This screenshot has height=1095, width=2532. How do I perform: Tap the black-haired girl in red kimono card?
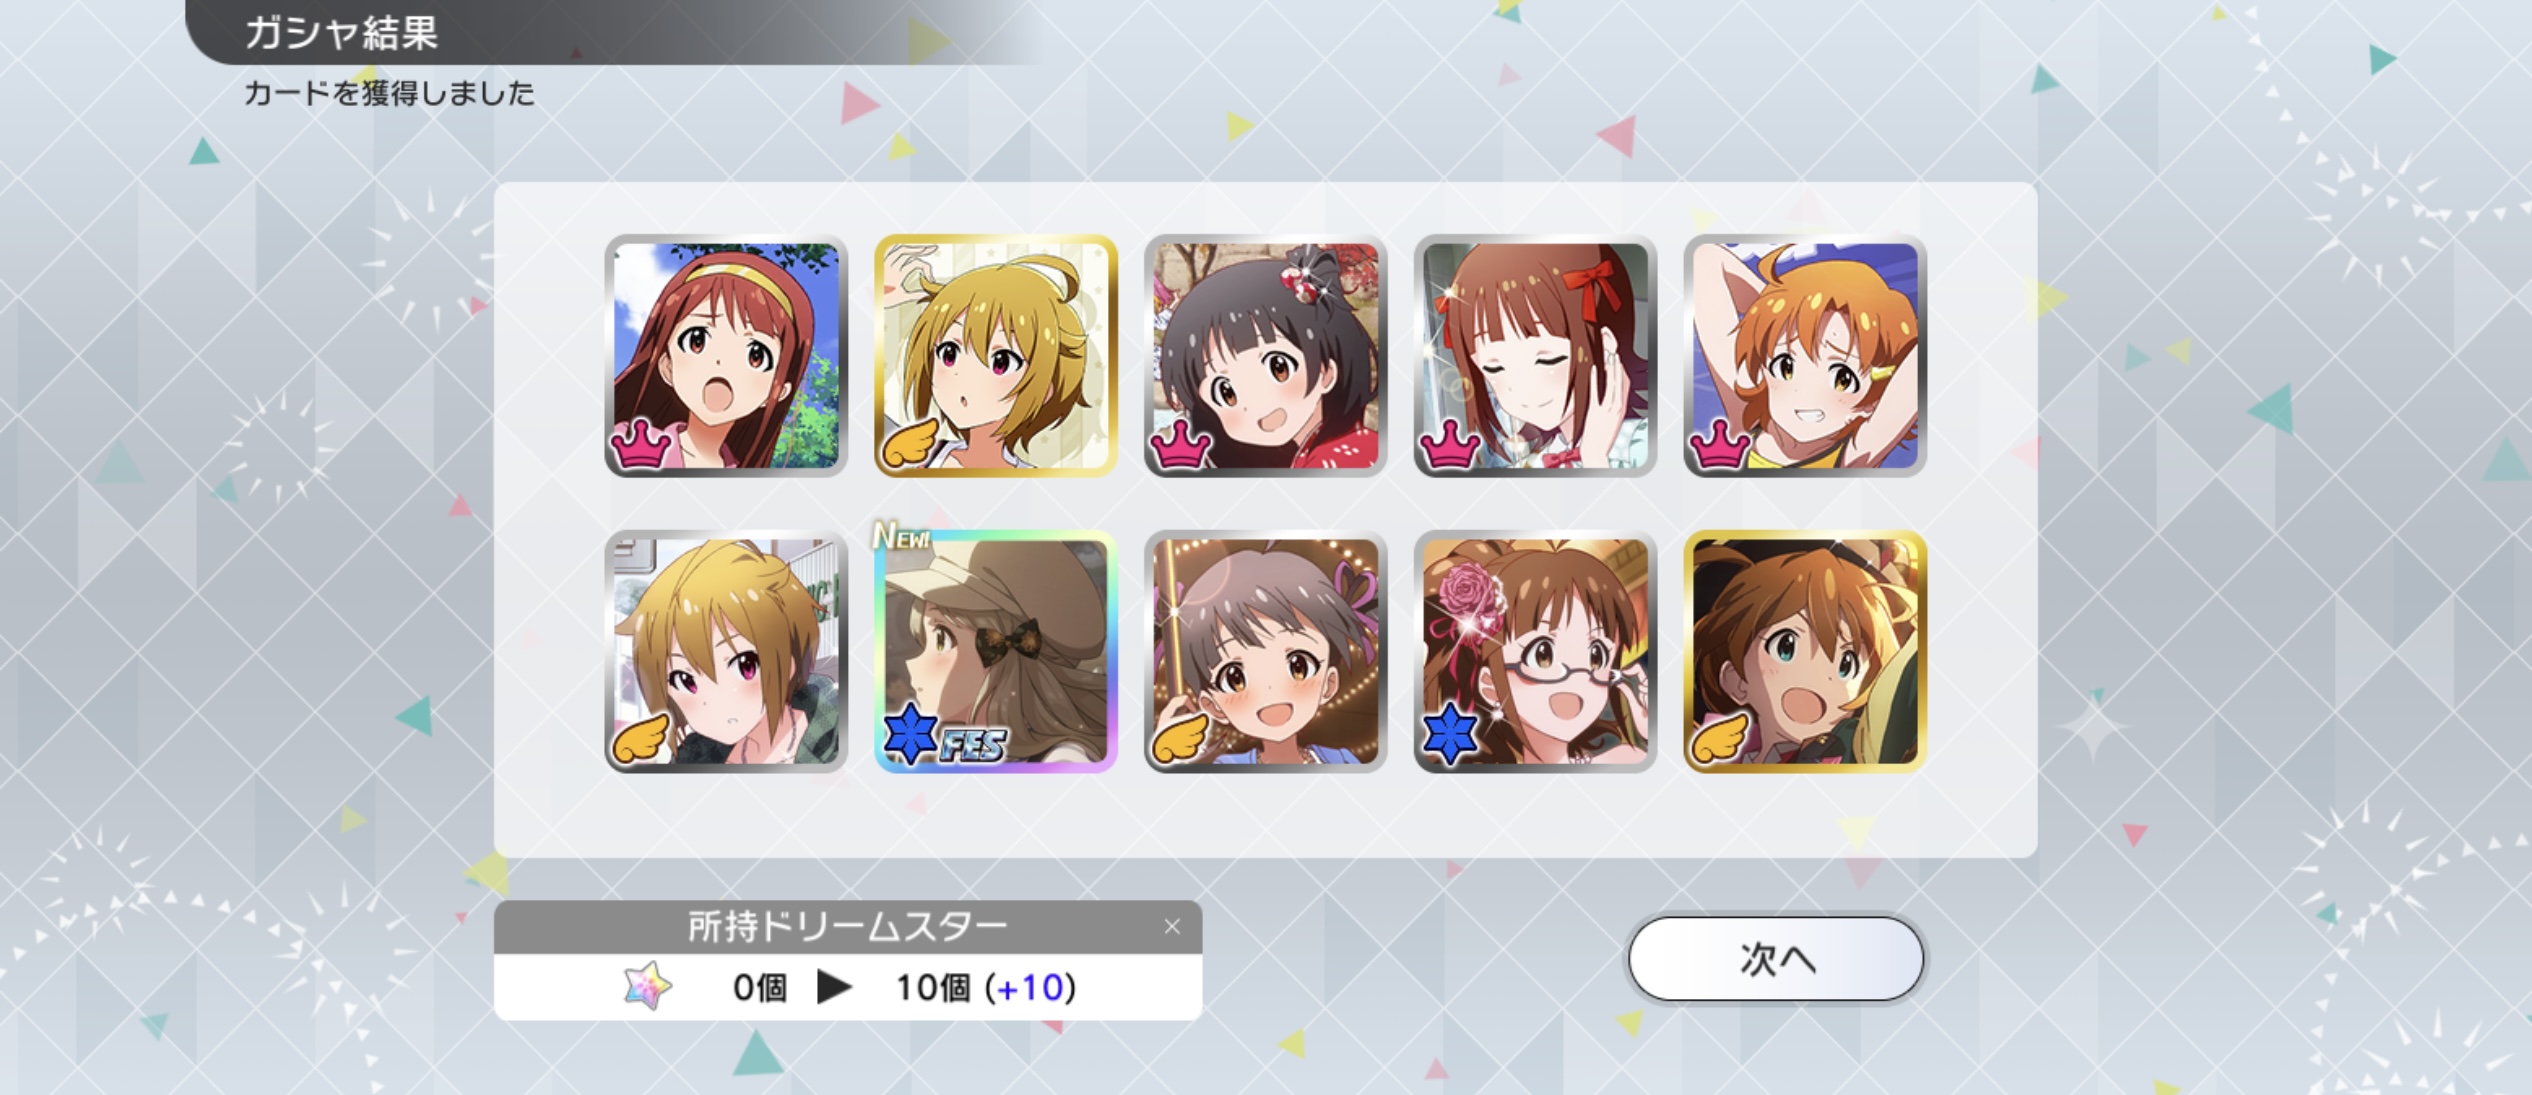tap(1266, 356)
